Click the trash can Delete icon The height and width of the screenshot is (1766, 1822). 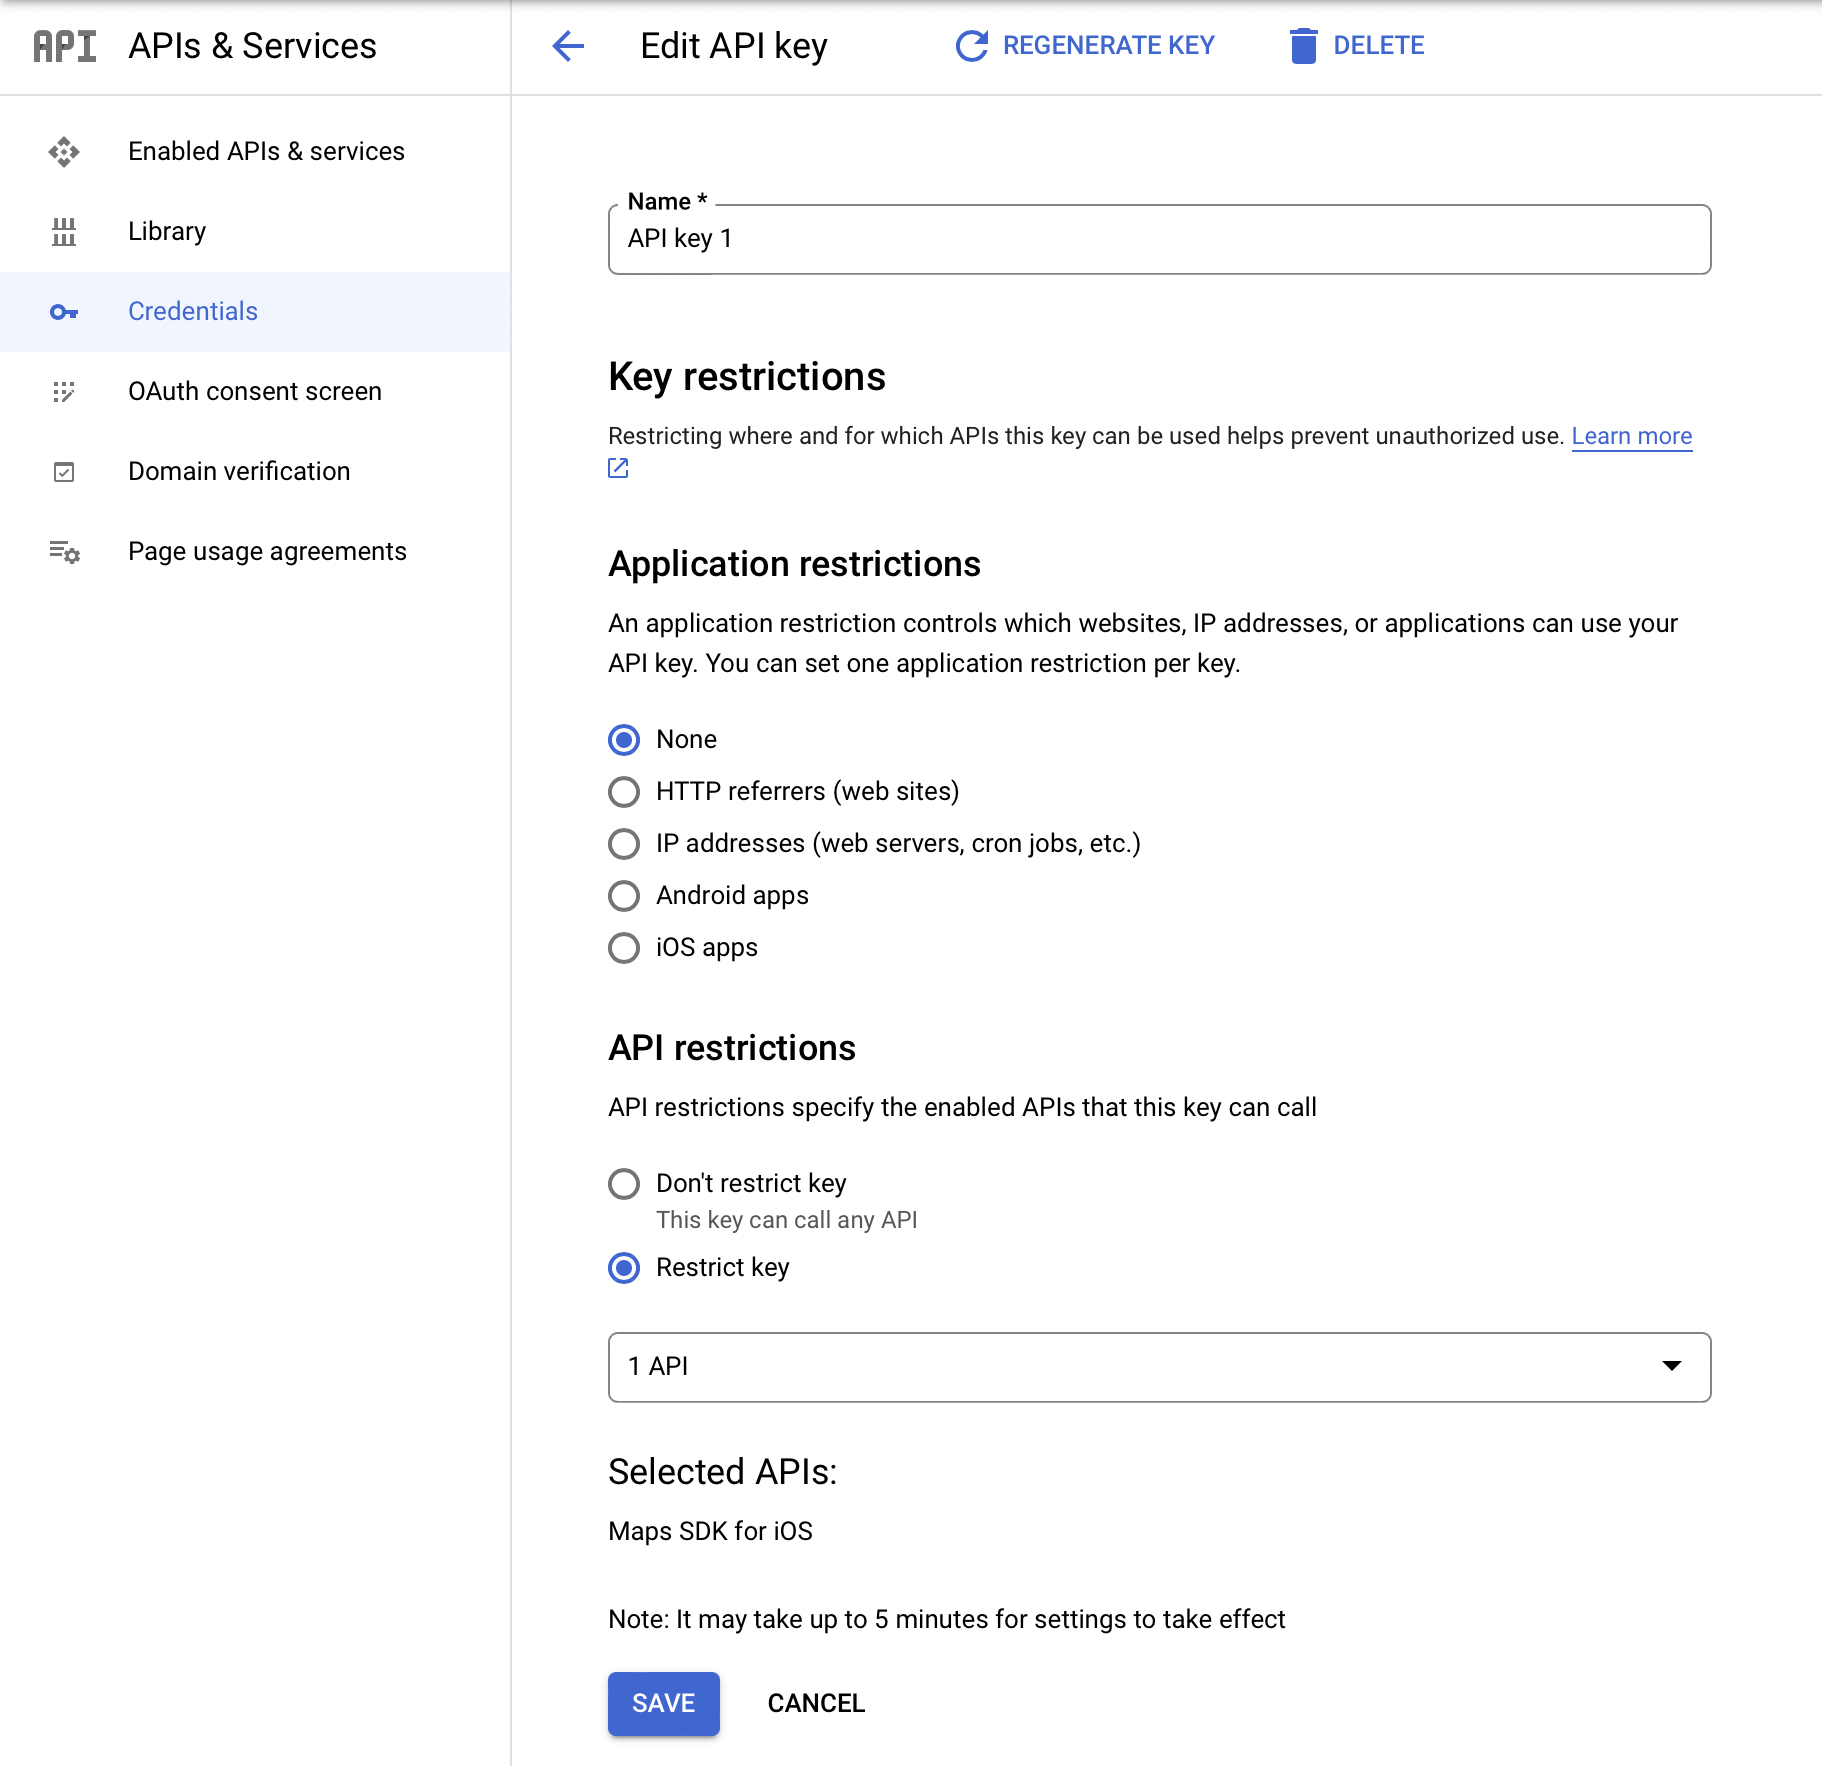click(1303, 46)
